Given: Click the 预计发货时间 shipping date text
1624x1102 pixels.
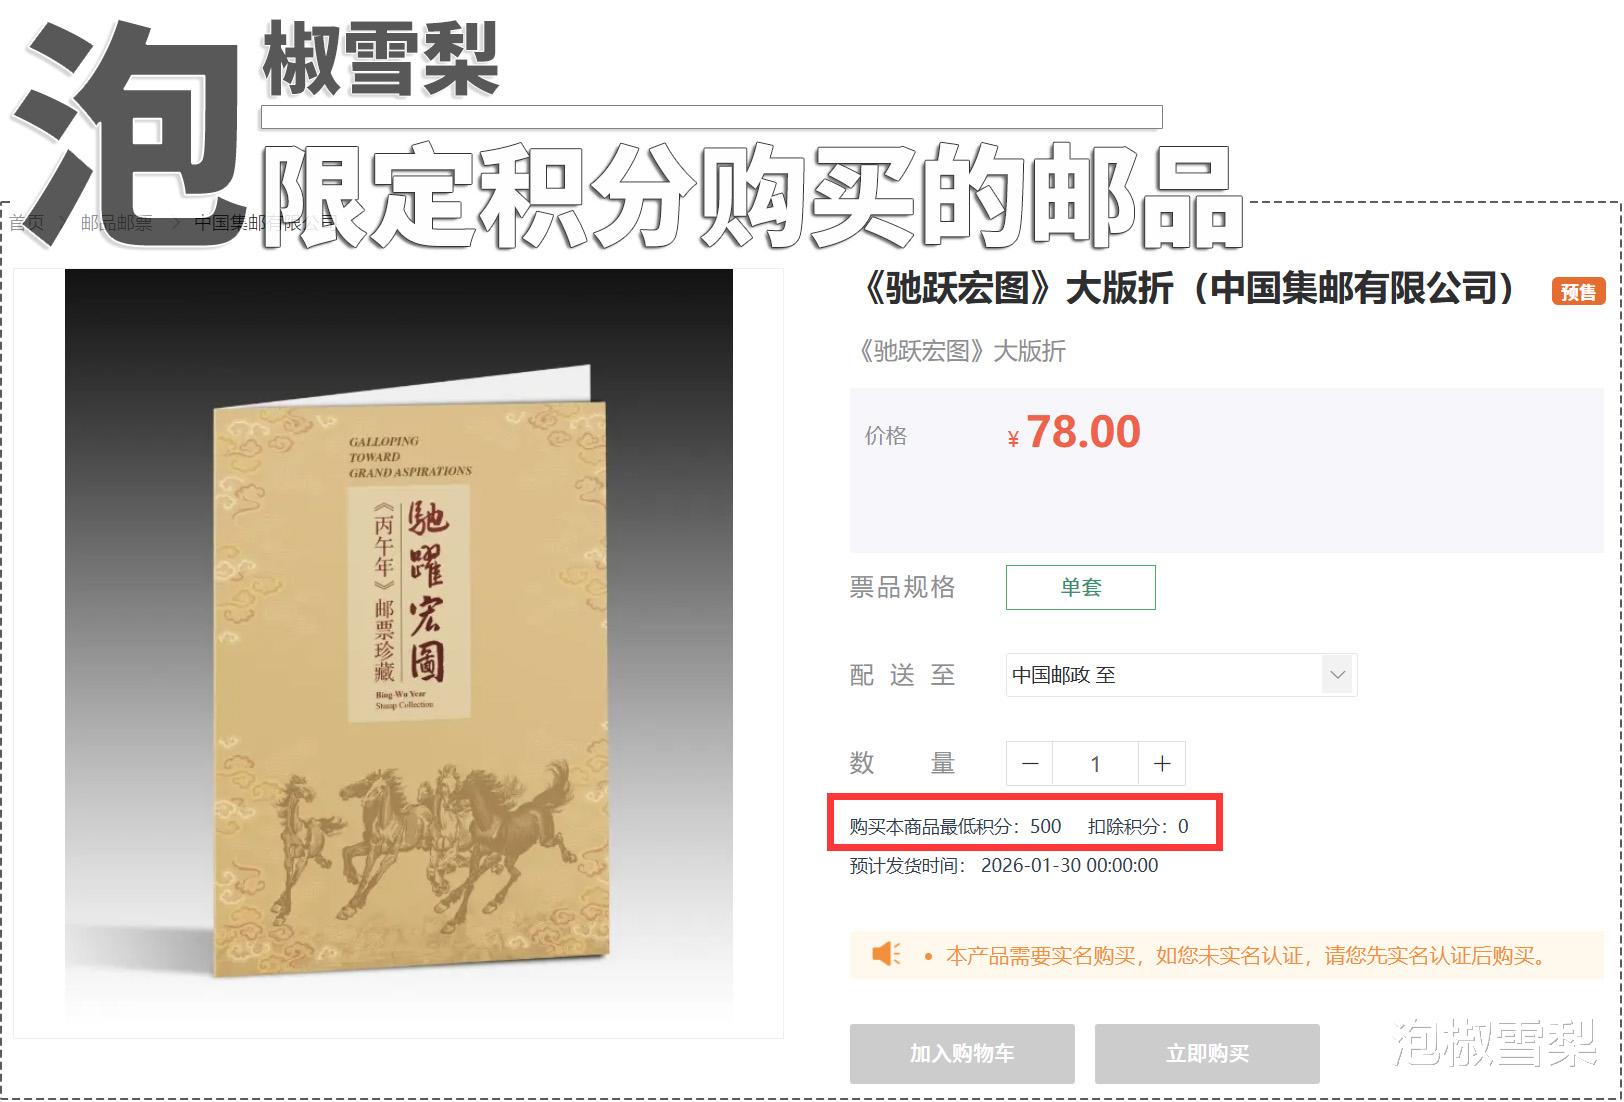Looking at the screenshot, I should [1004, 865].
